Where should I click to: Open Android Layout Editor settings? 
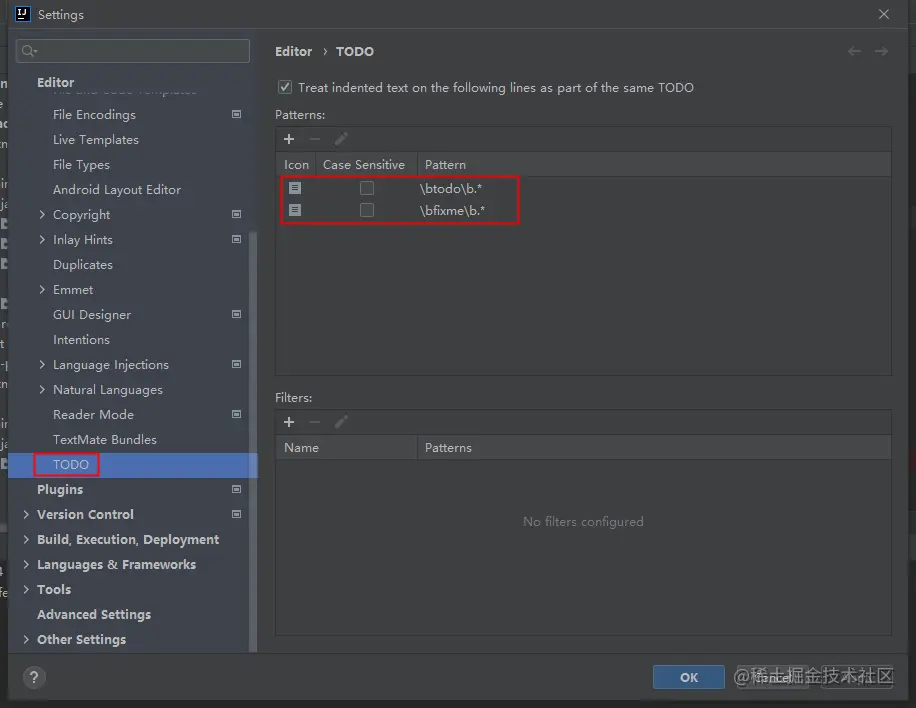[x=117, y=190]
